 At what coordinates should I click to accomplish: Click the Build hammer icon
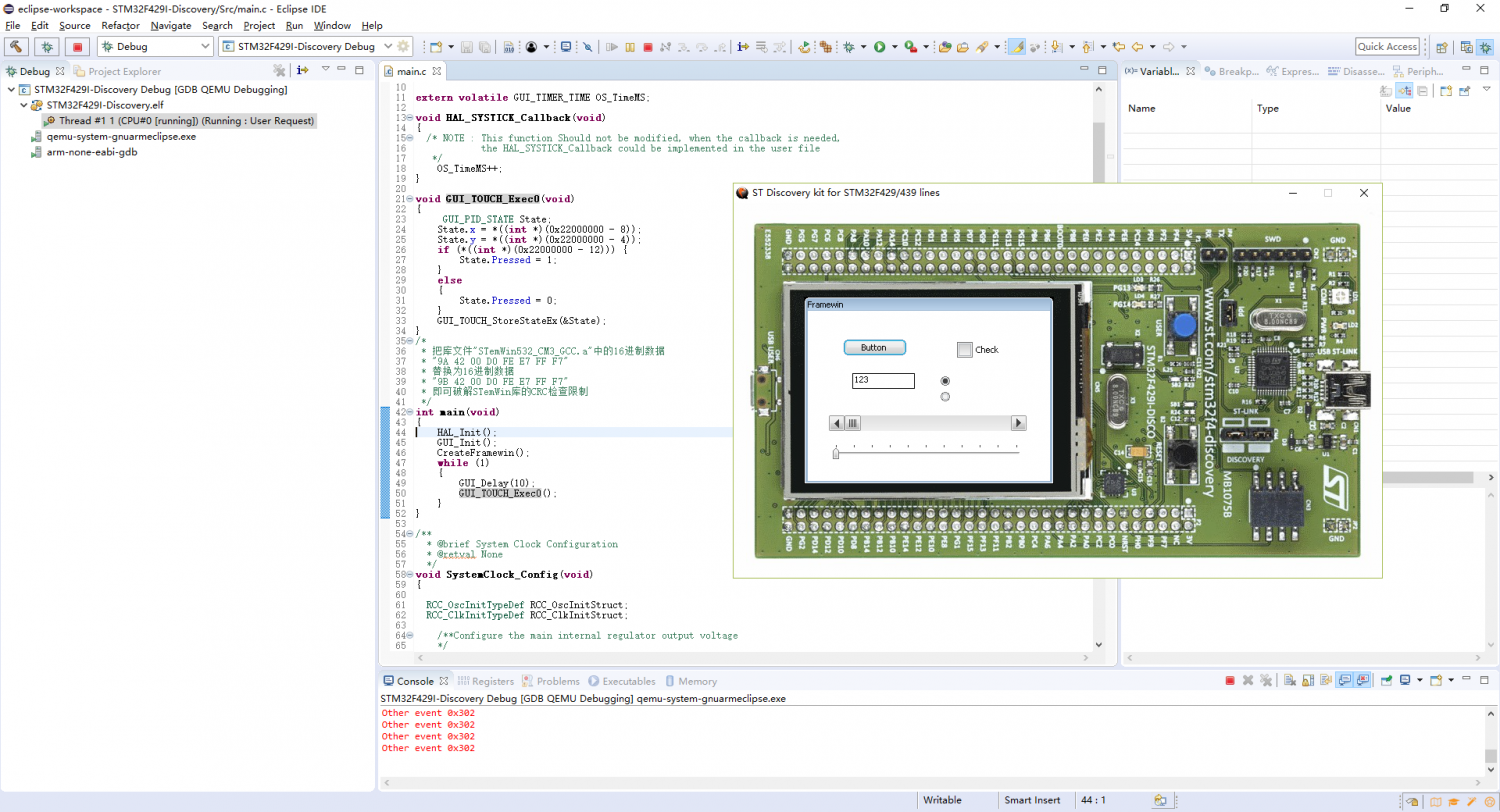tap(17, 46)
